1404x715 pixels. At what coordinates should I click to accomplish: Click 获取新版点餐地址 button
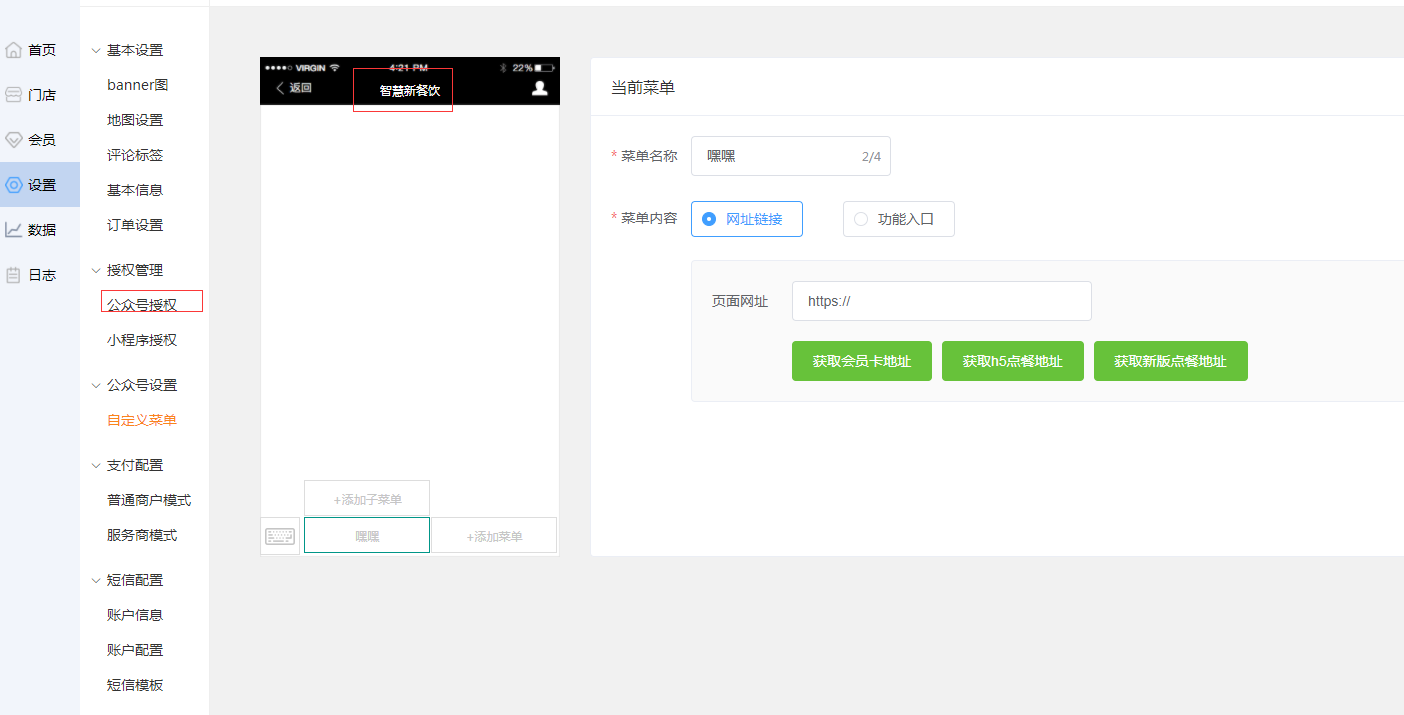click(1171, 361)
